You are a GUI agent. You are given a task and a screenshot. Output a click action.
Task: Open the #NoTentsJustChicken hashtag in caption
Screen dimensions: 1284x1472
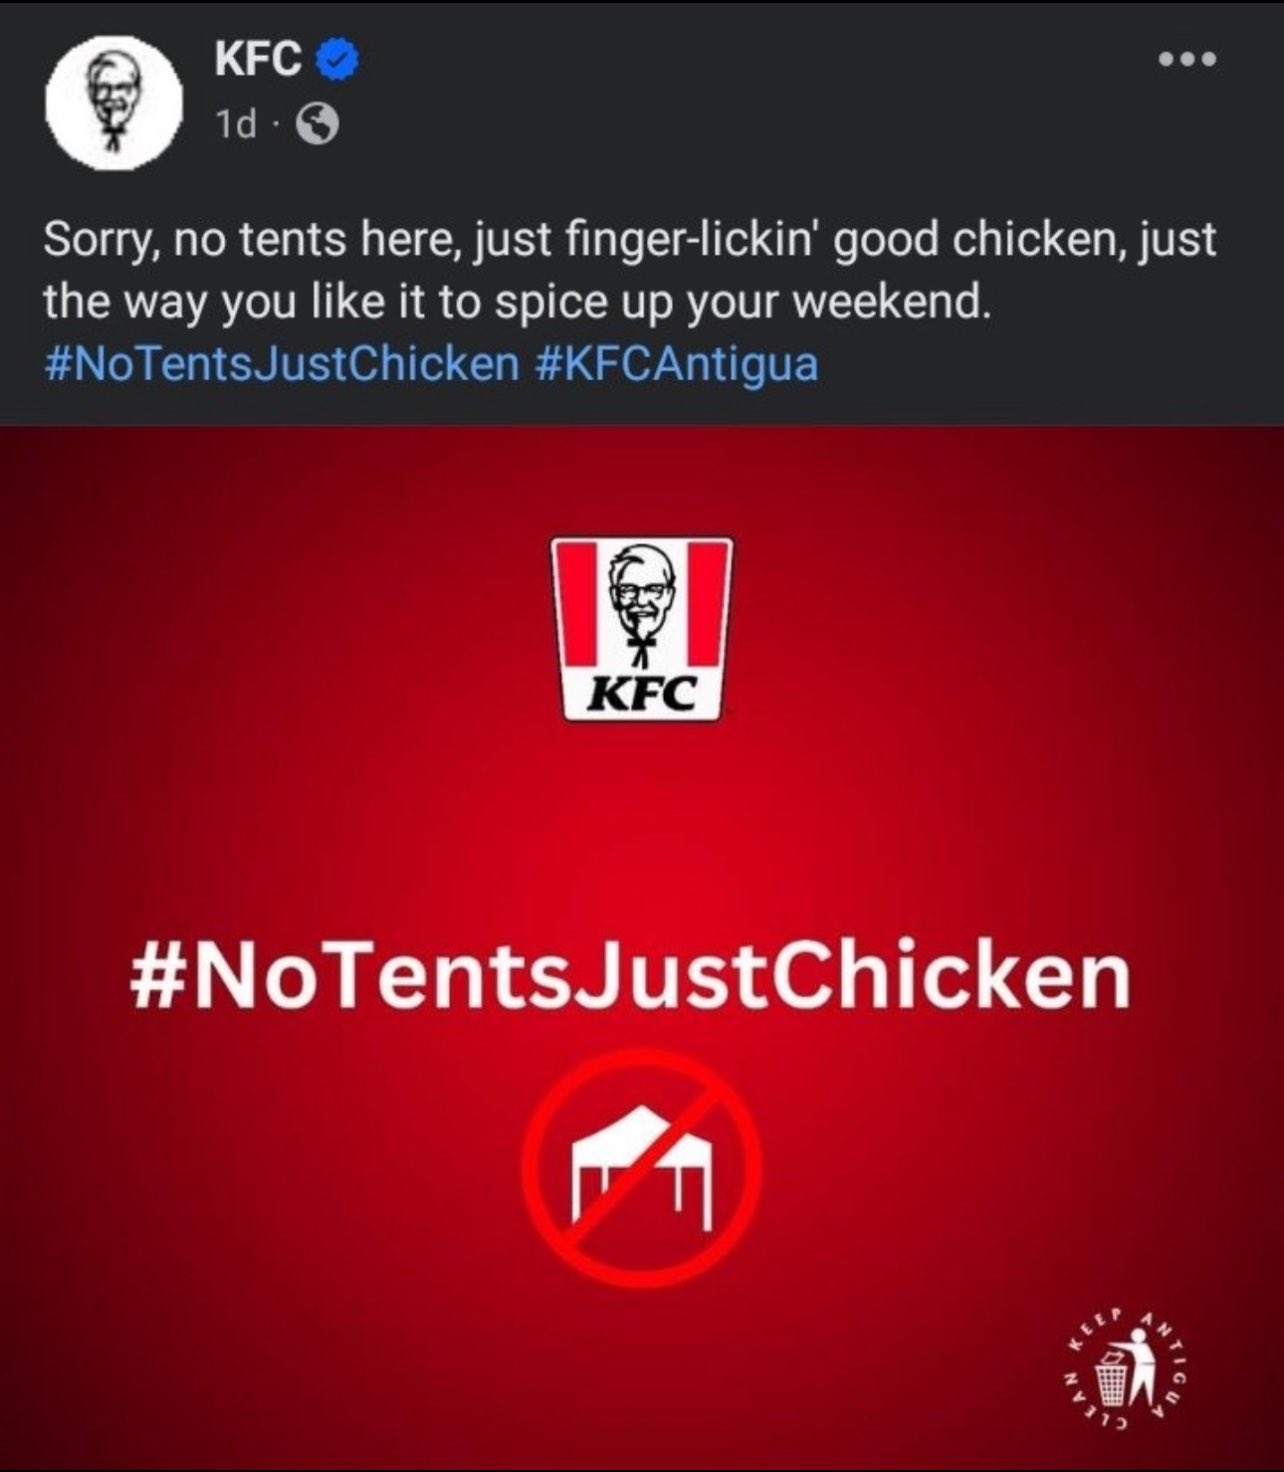coord(282,363)
